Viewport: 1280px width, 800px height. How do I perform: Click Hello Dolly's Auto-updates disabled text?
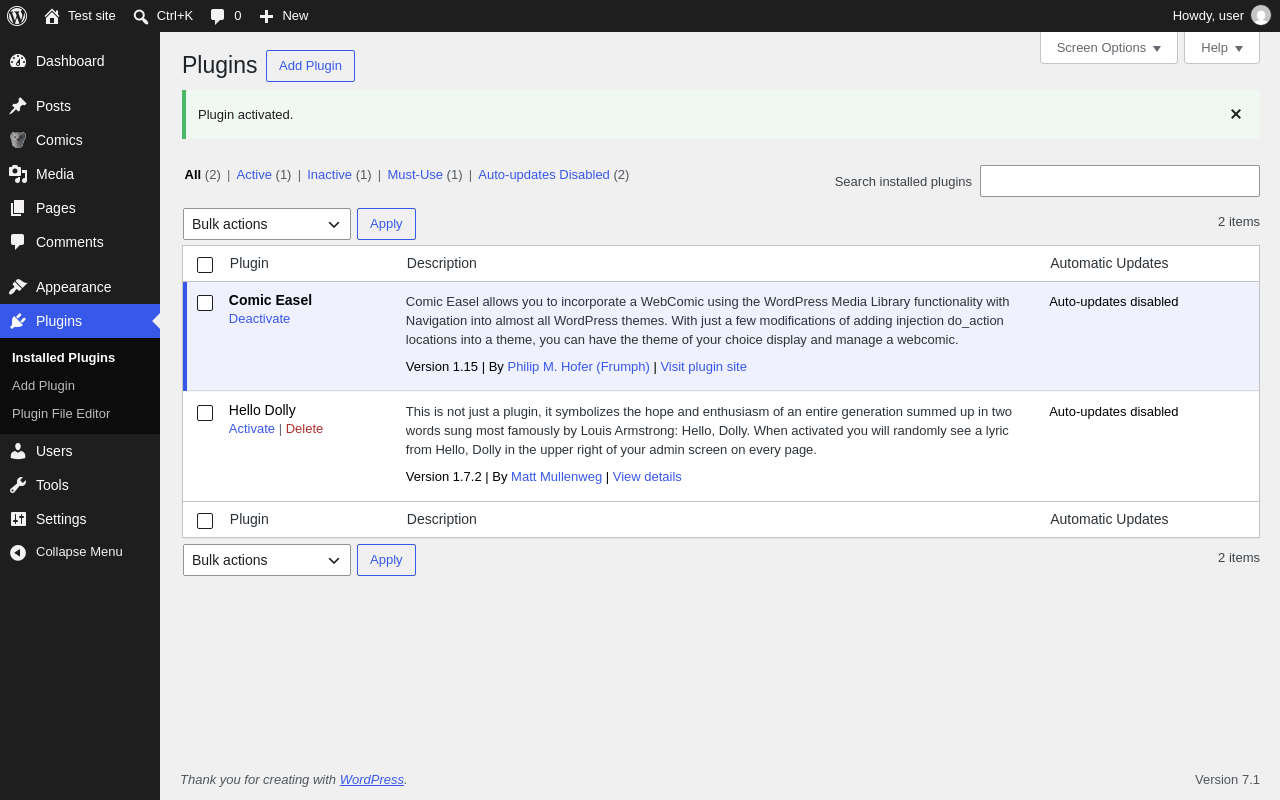tap(1114, 412)
